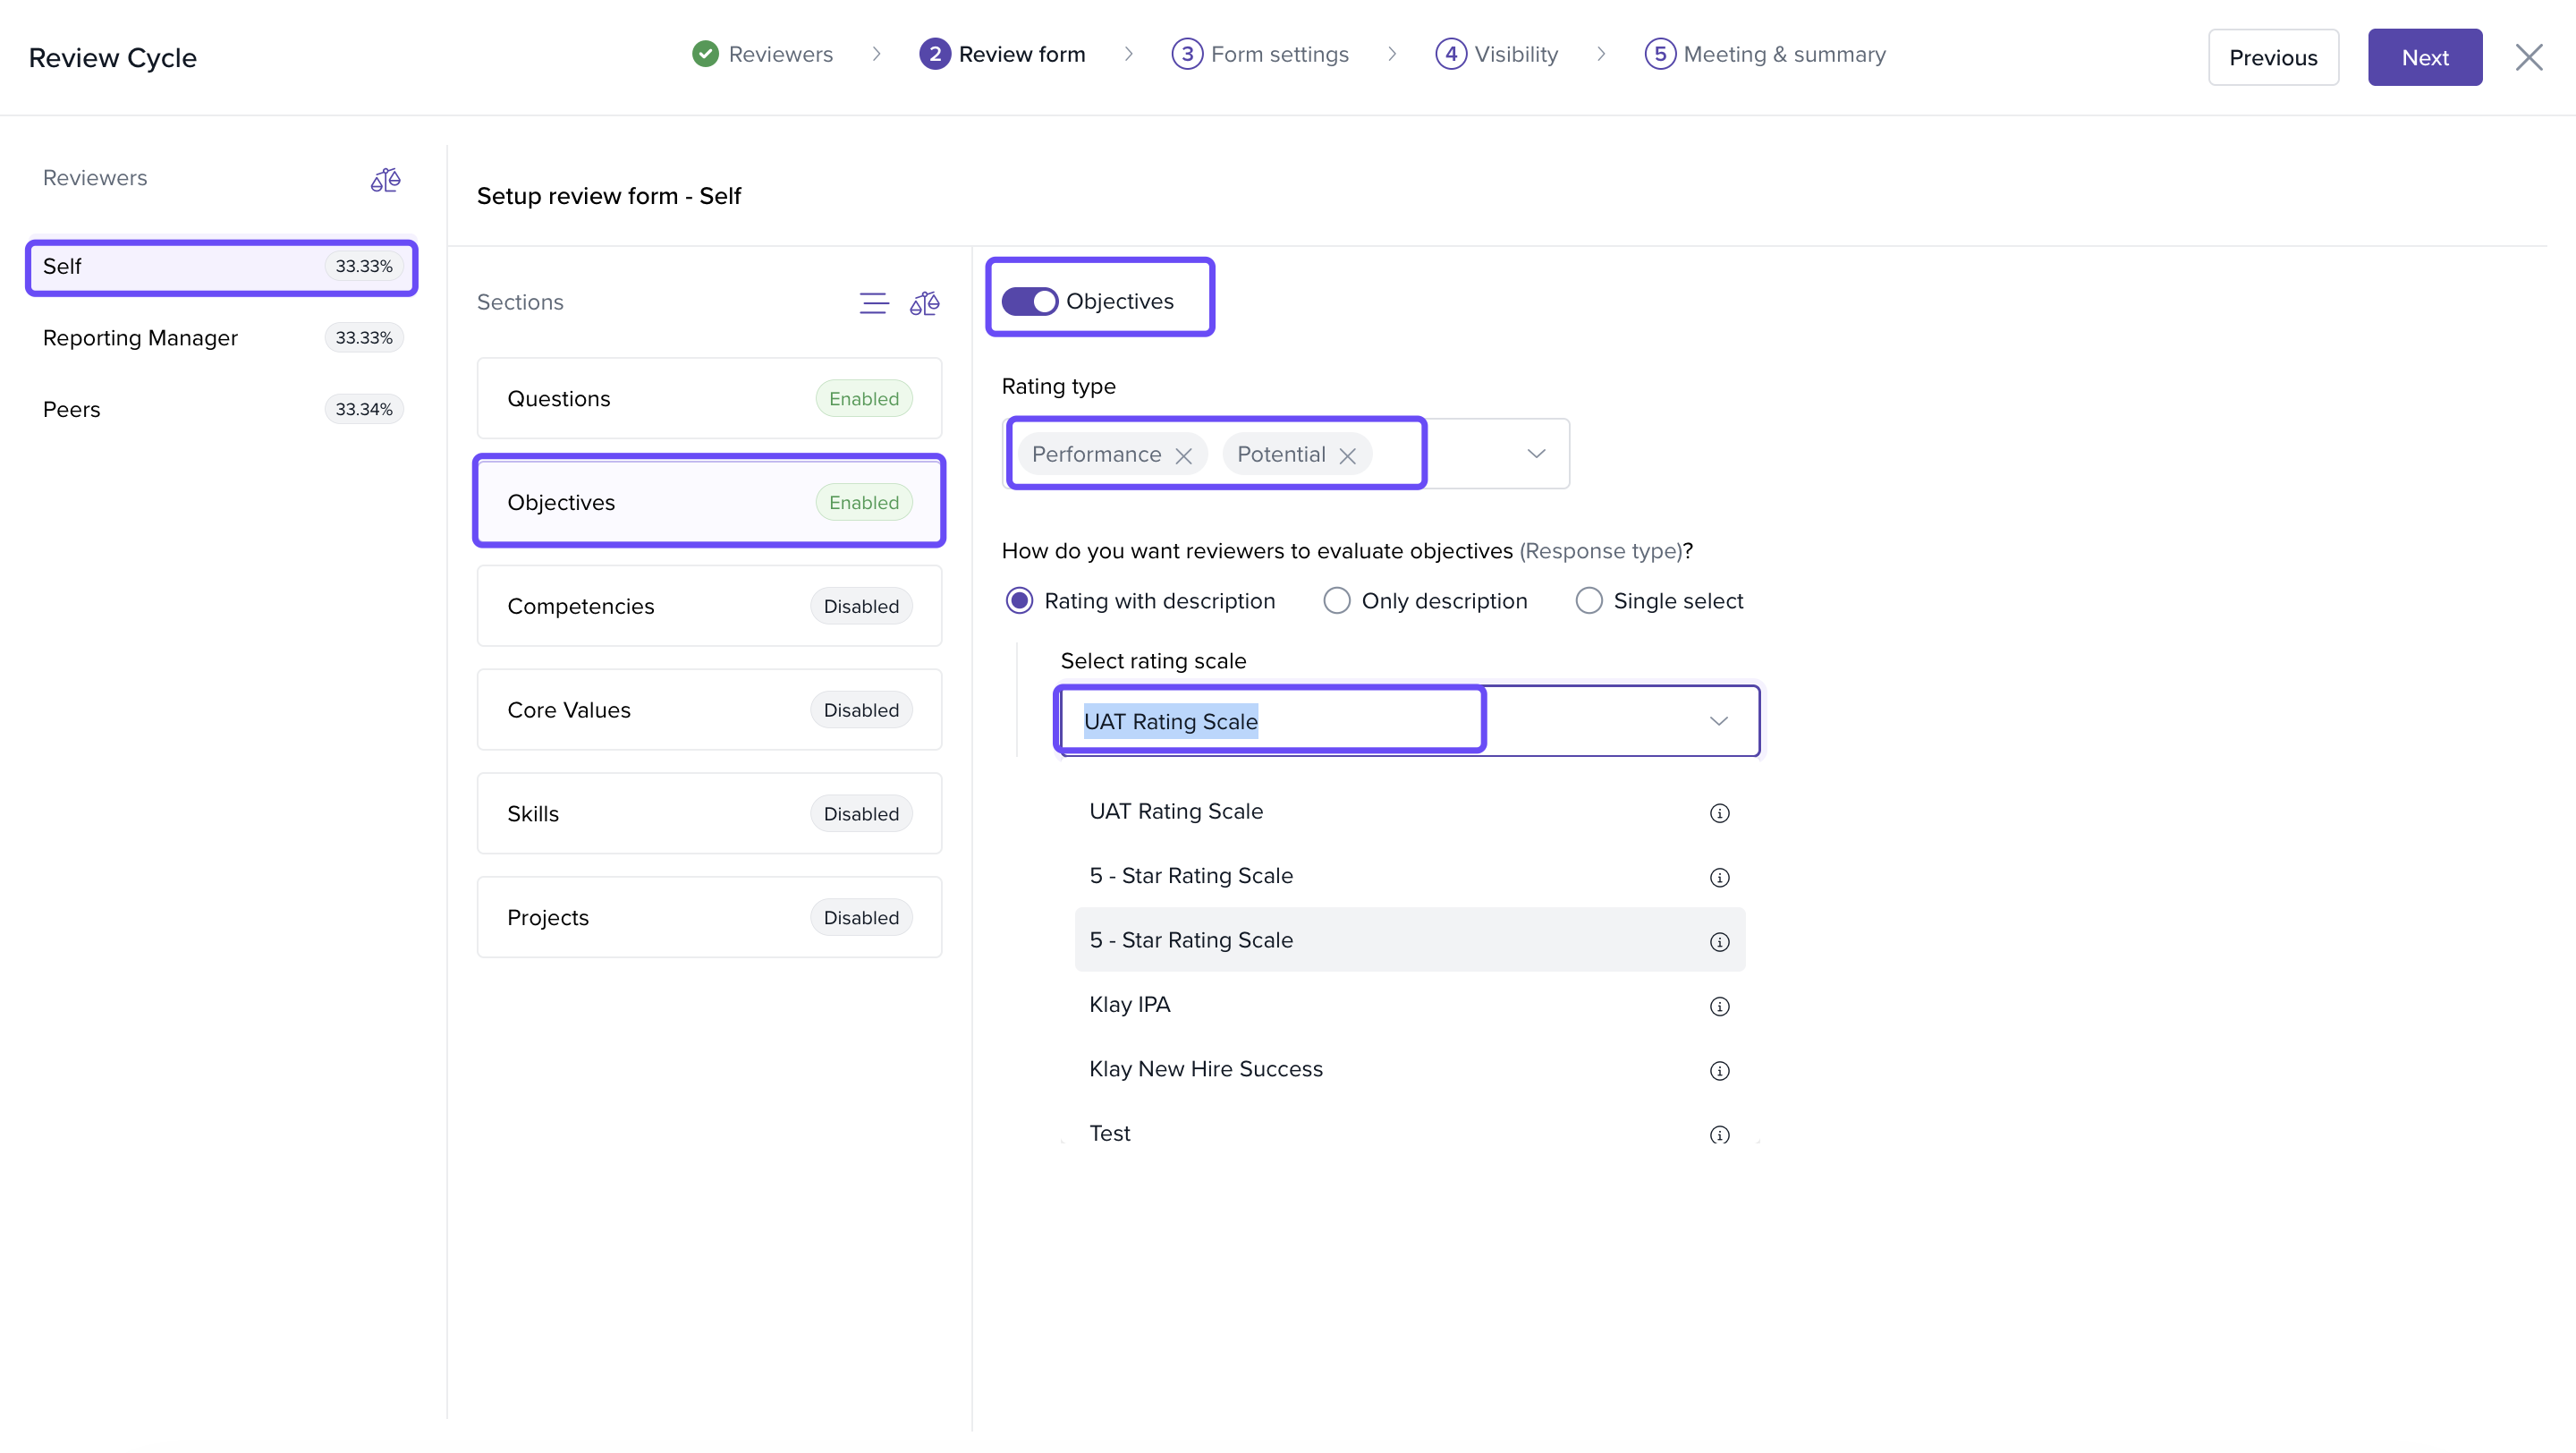
Task: Remove the Performance tag from Rating type
Action: coord(1183,456)
